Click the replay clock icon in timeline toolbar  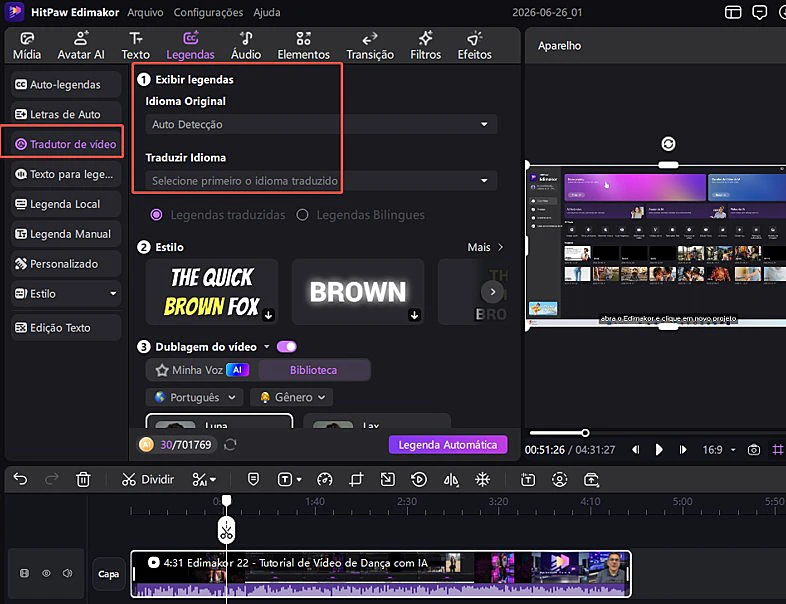click(419, 480)
